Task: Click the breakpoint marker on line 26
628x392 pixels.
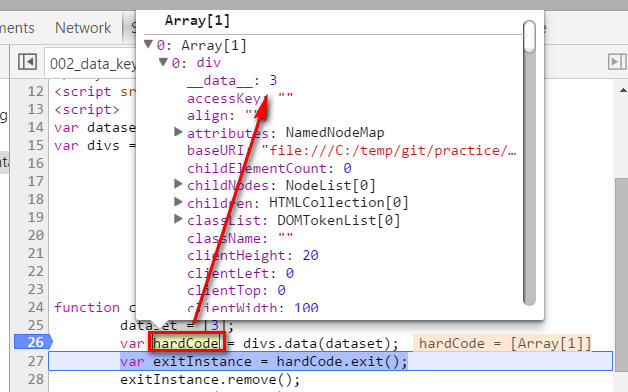Action: [x=34, y=342]
